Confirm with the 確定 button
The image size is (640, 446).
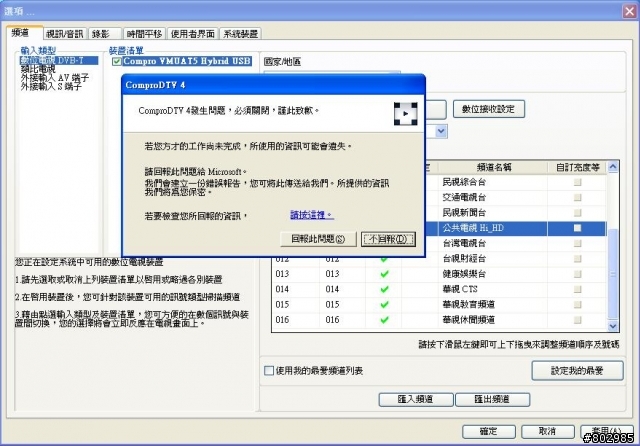pos(489,431)
